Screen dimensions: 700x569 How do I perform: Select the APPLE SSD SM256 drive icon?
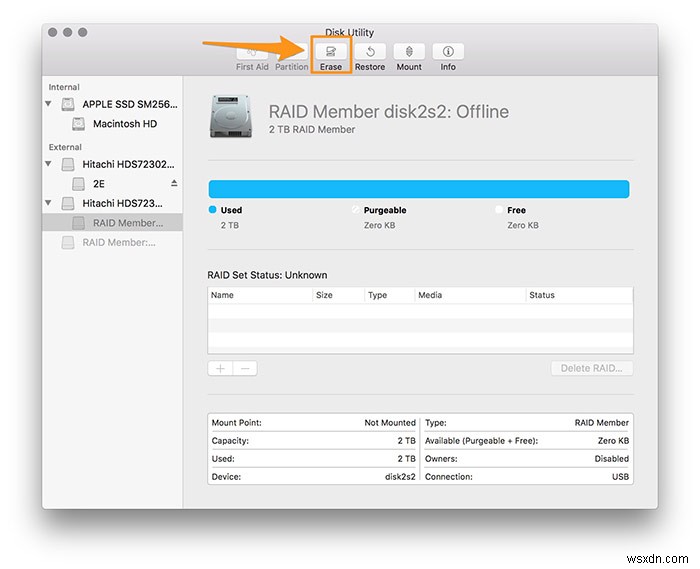[68, 104]
